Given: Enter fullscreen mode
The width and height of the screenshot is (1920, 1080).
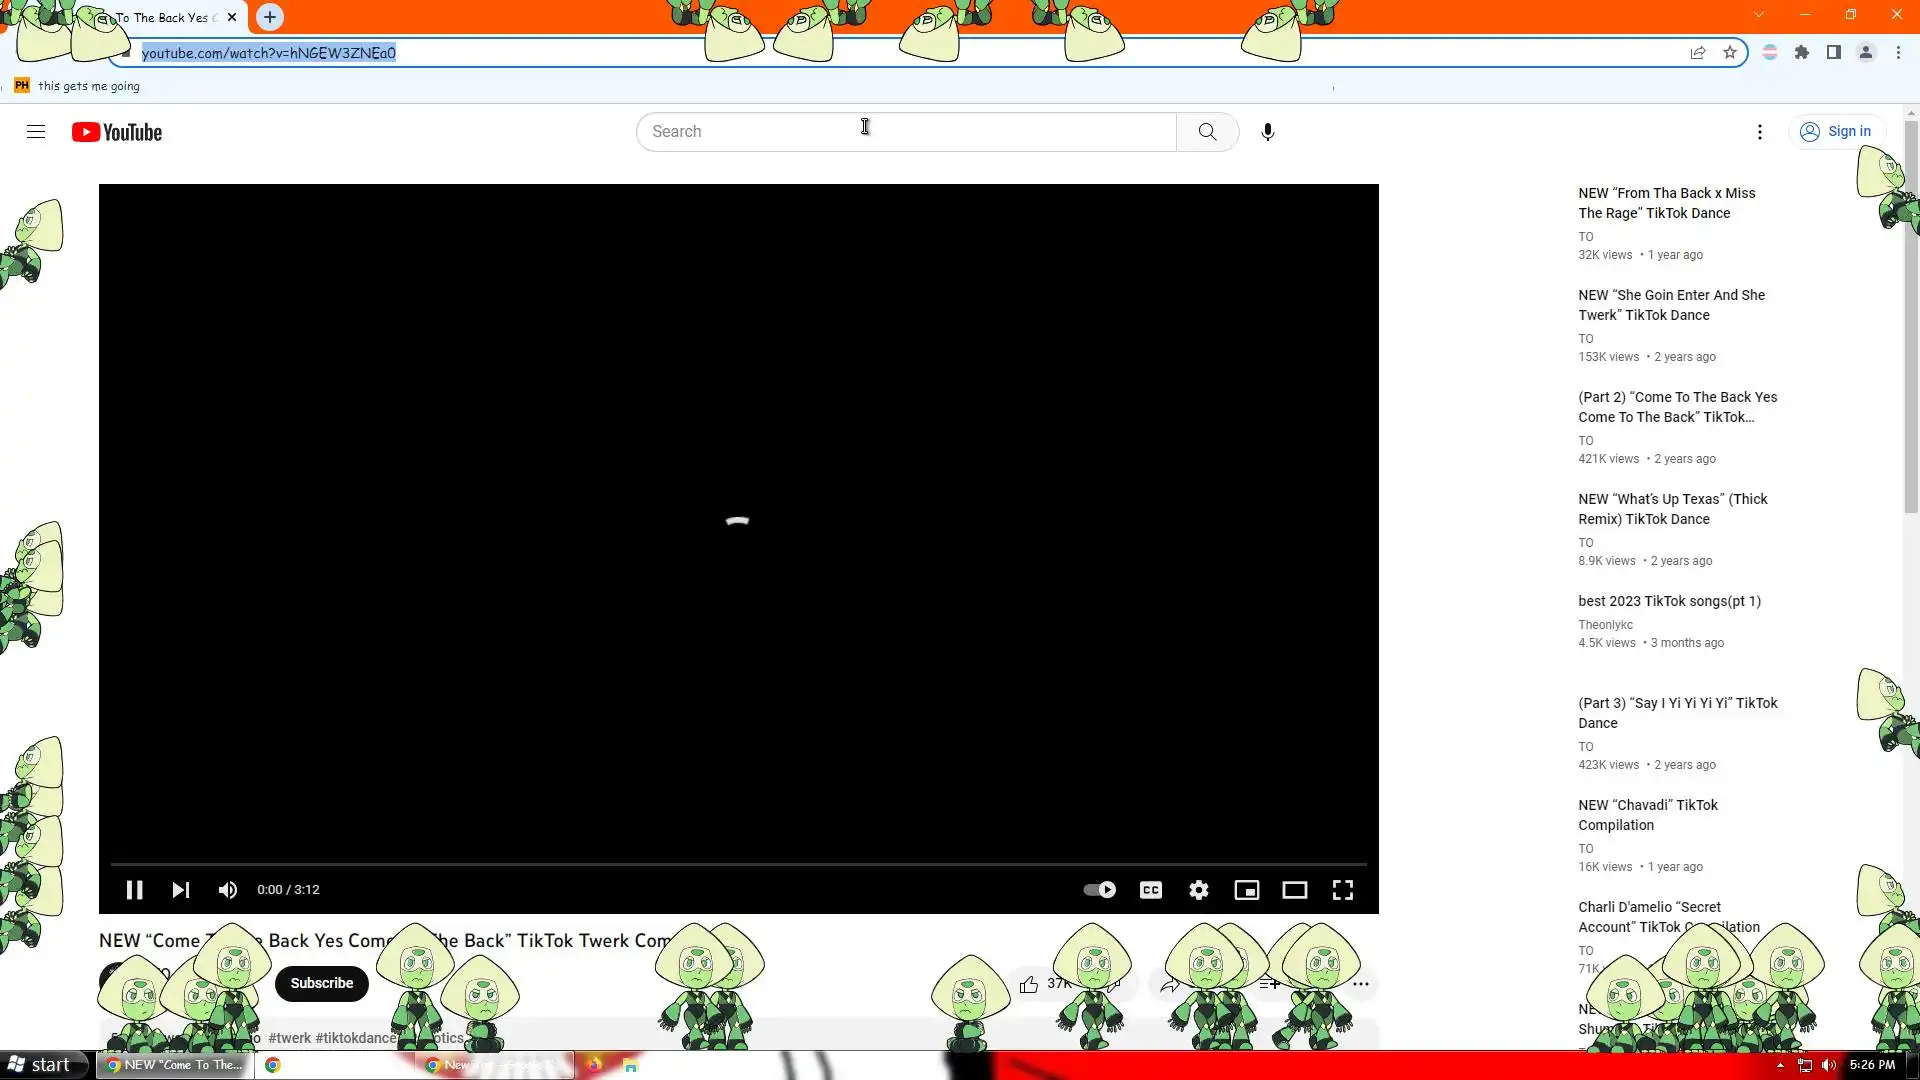Looking at the screenshot, I should coord(1342,890).
